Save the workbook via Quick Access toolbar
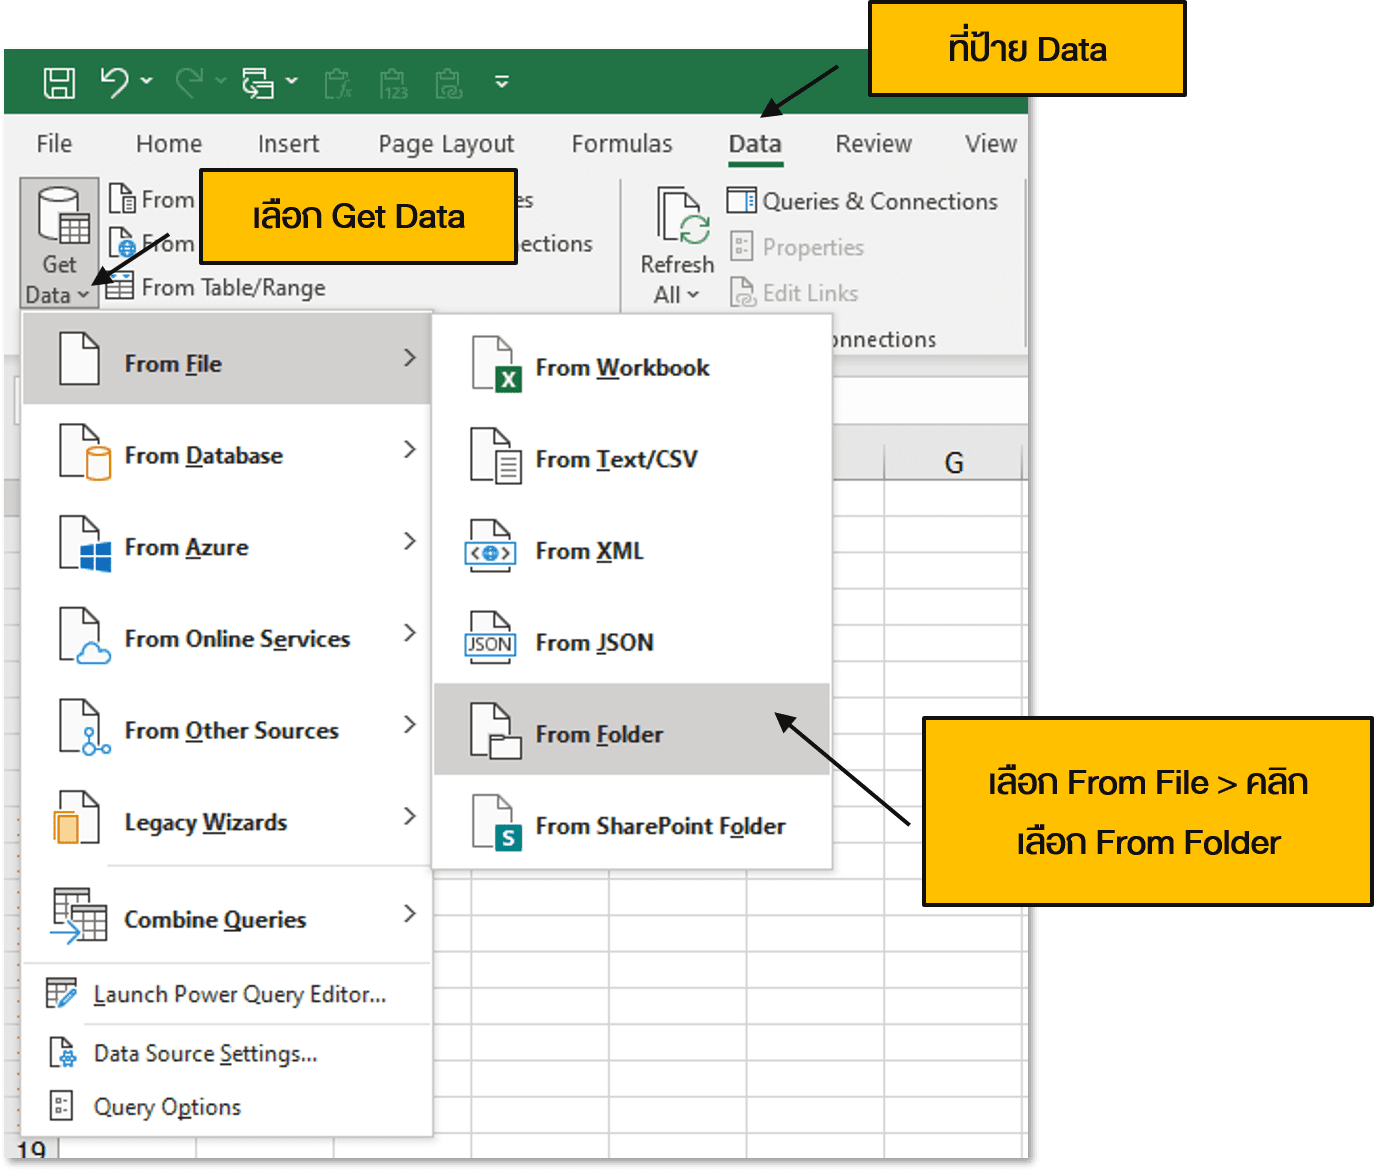 point(59,82)
